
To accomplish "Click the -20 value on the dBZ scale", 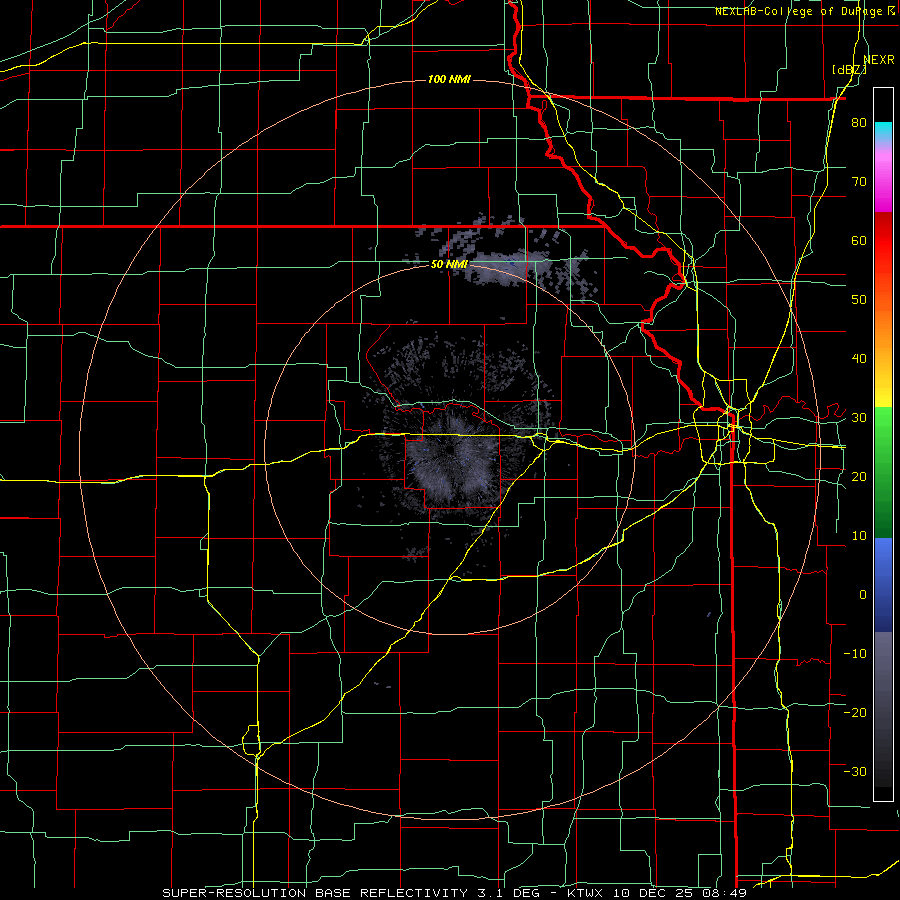I will point(855,712).
